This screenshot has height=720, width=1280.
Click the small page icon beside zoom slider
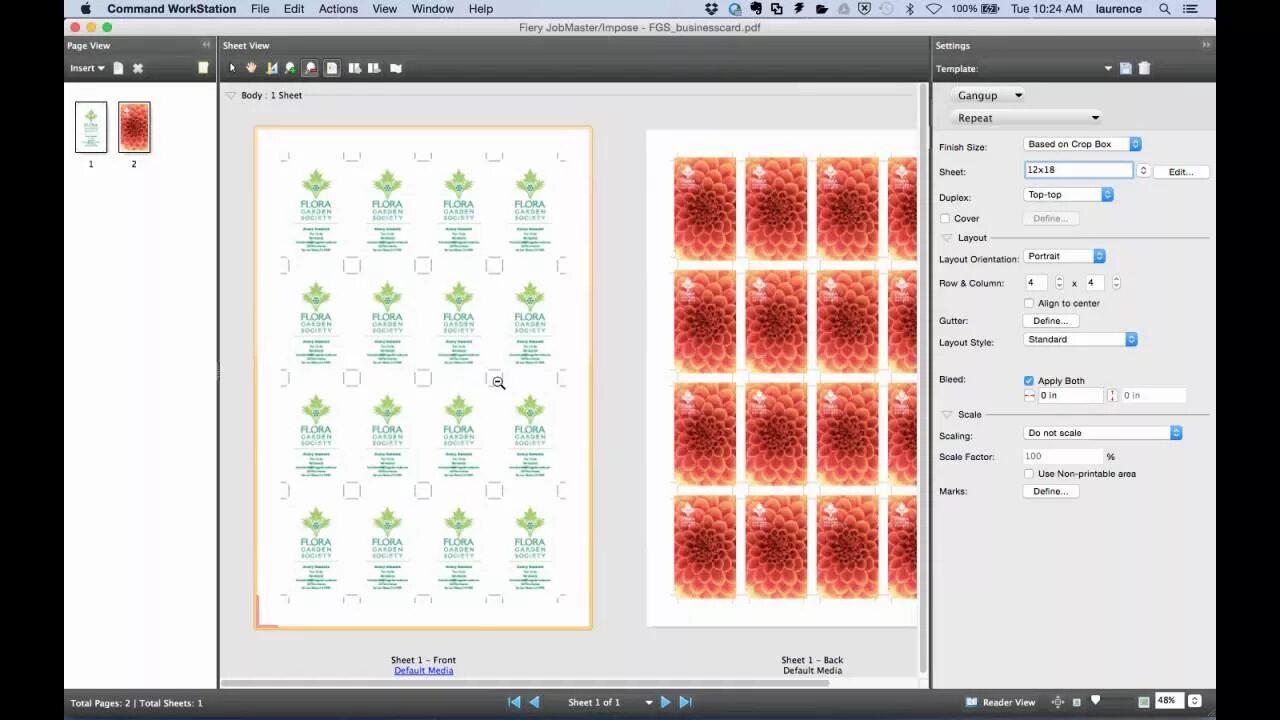1077,702
